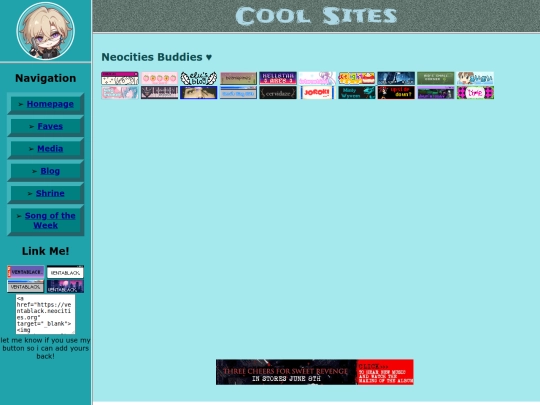Click the blue-titlebar grey window button

click(238, 93)
